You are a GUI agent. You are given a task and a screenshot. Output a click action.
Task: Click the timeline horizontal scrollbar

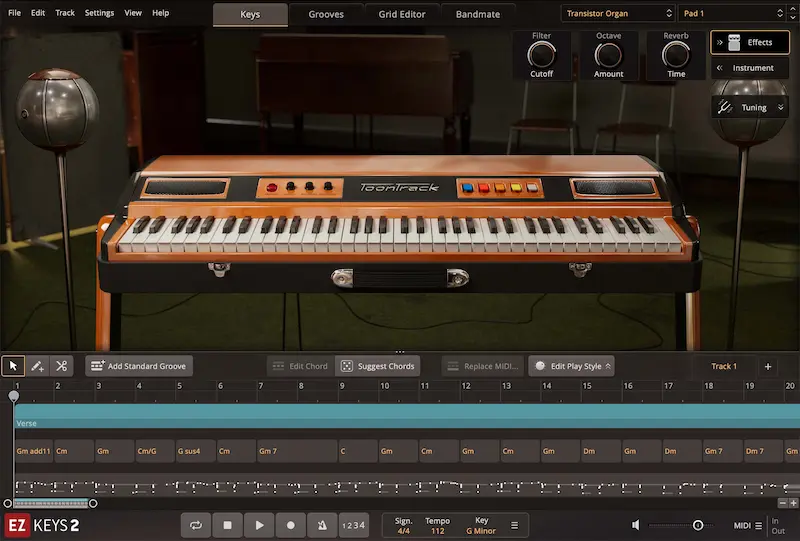click(x=51, y=503)
